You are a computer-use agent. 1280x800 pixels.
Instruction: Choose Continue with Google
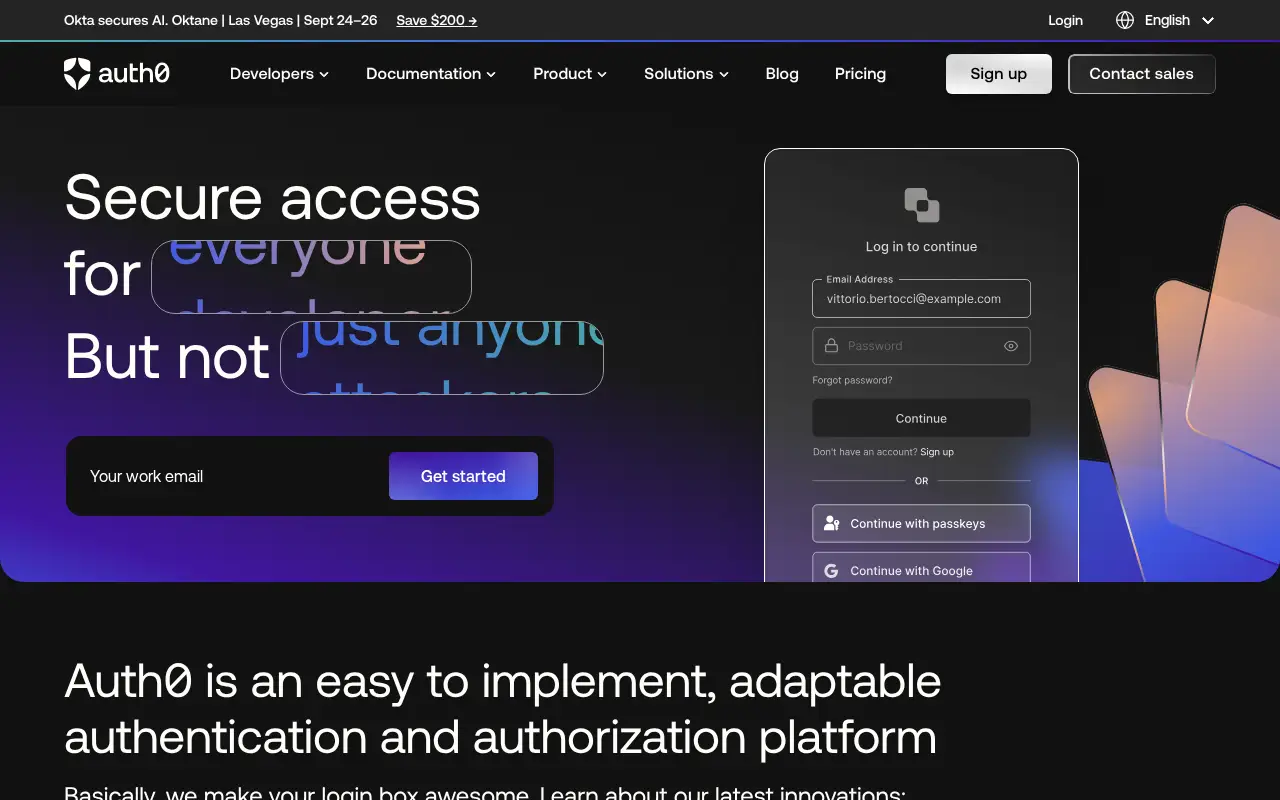coord(921,568)
